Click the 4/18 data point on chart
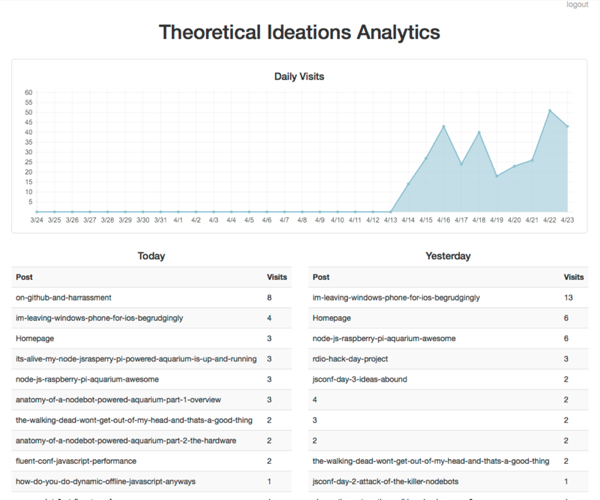 (479, 132)
